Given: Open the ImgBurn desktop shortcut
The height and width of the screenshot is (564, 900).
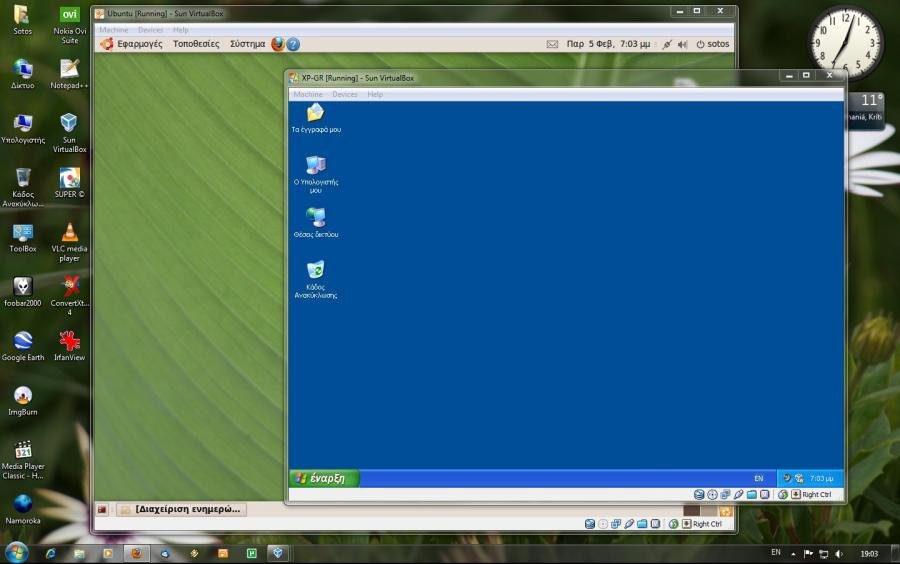Looking at the screenshot, I should pyautogui.click(x=23, y=396).
